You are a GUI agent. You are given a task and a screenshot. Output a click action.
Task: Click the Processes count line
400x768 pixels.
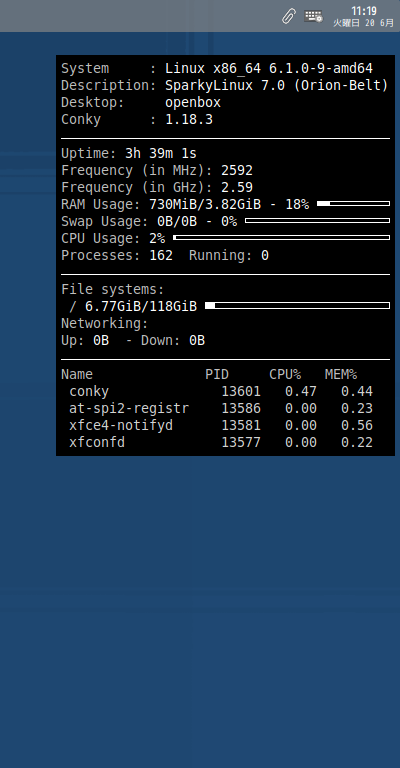tap(165, 256)
